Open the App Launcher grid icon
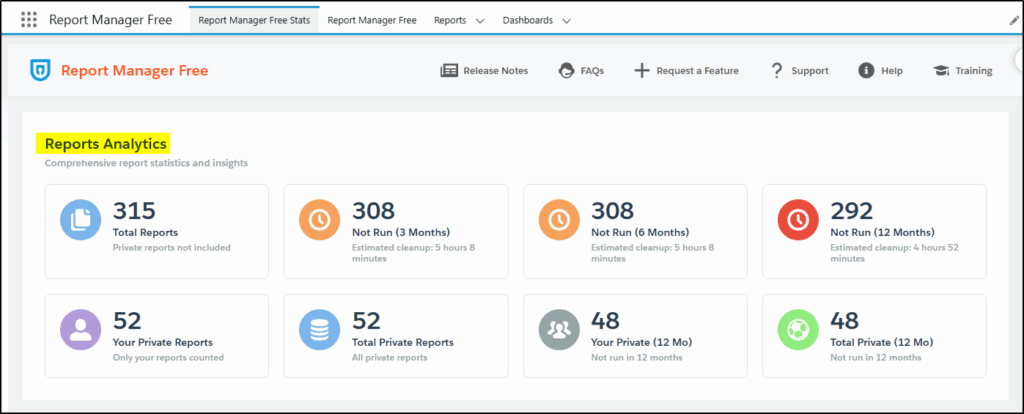The width and height of the screenshot is (1024, 414). click(29, 20)
